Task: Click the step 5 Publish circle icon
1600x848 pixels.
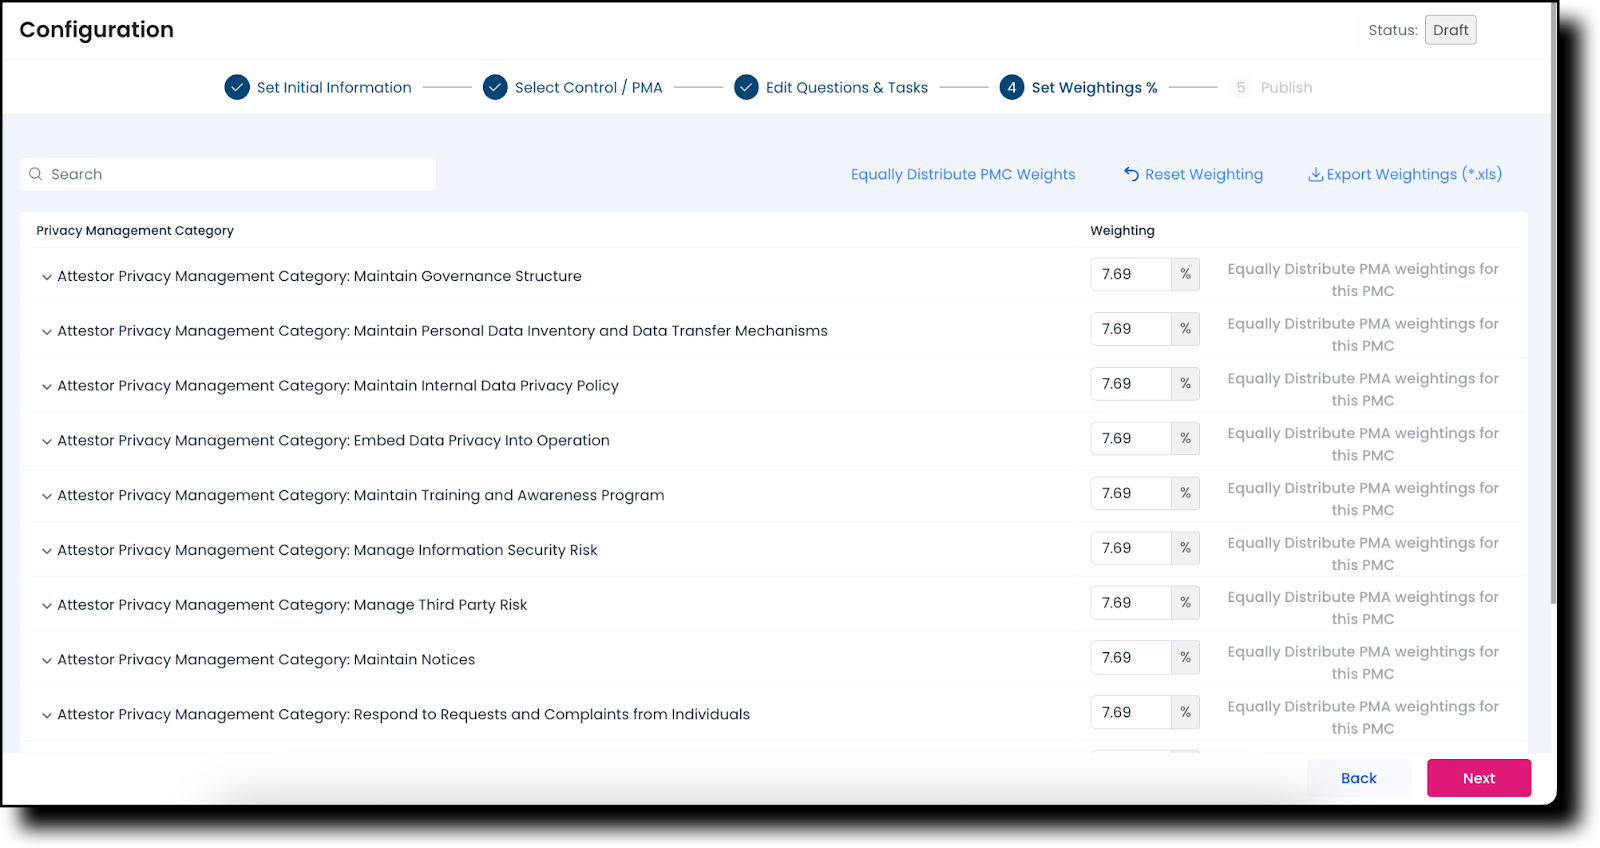Action: [1241, 87]
